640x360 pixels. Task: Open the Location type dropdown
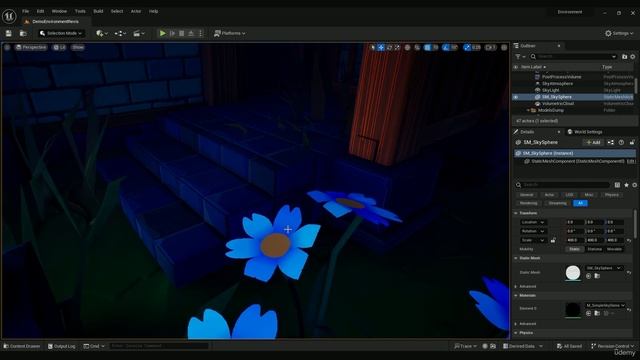[x=533, y=222]
